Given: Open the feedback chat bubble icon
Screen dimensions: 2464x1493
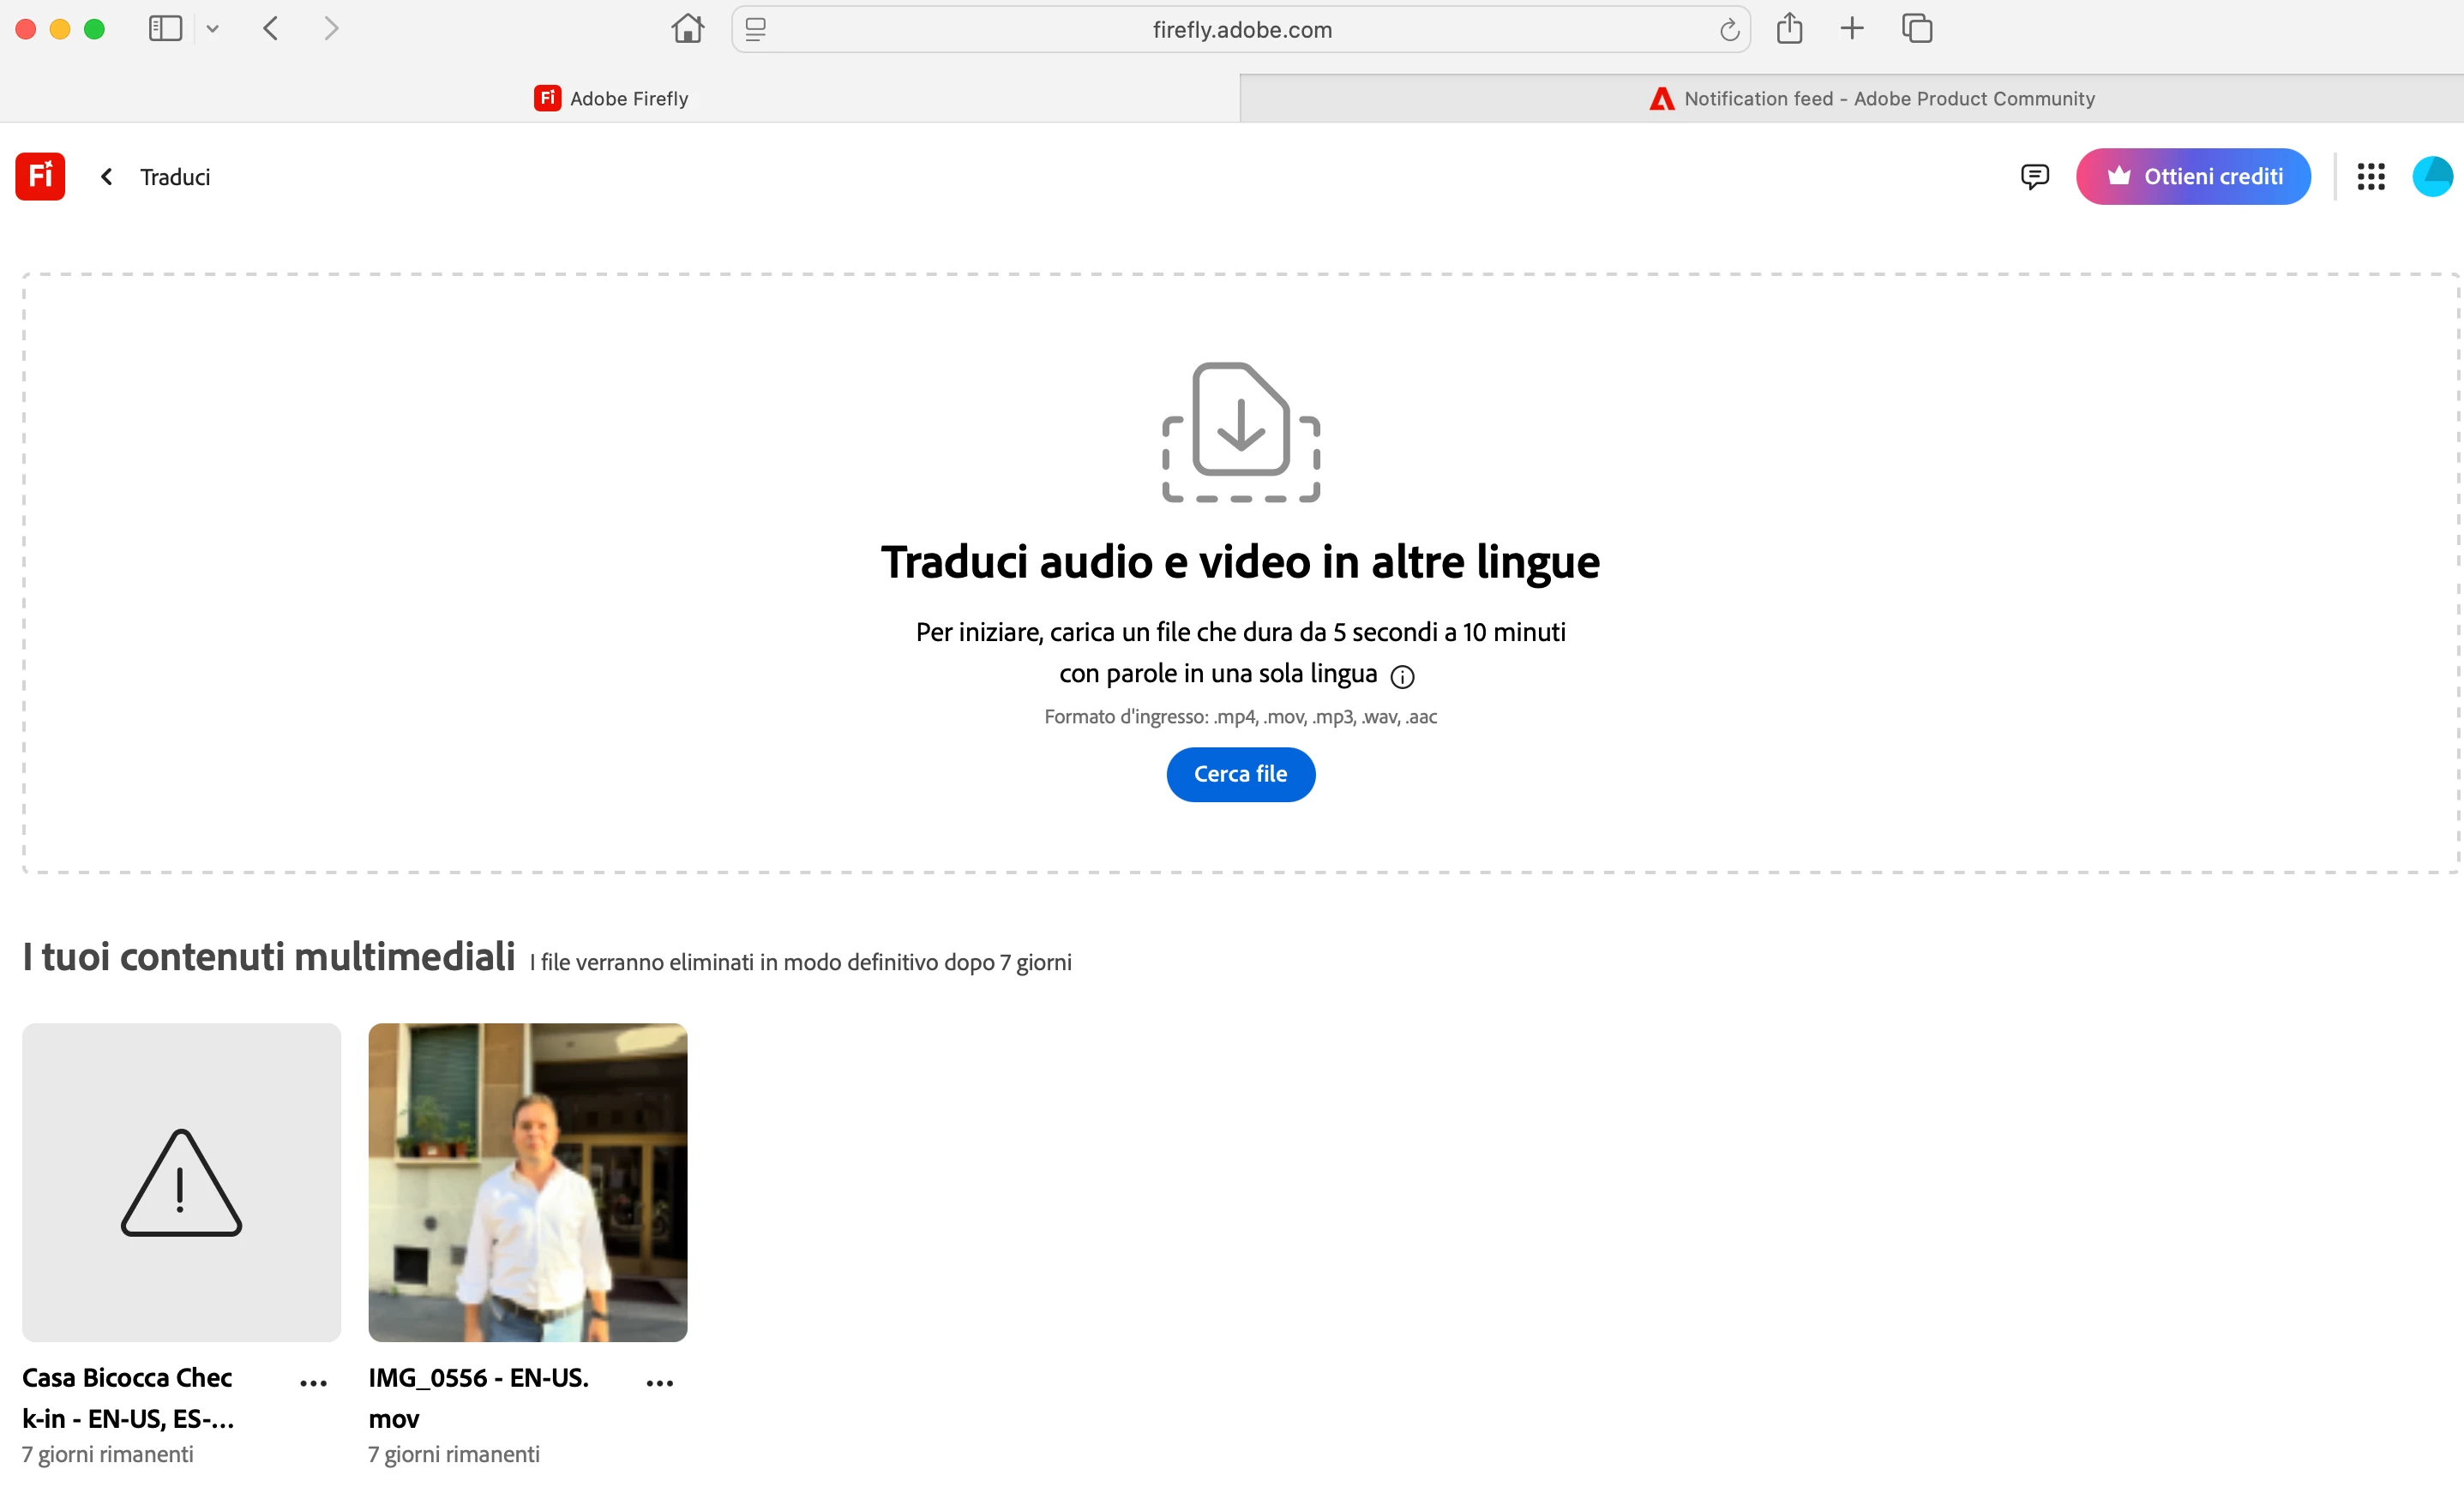Looking at the screenshot, I should pyautogui.click(x=2034, y=177).
